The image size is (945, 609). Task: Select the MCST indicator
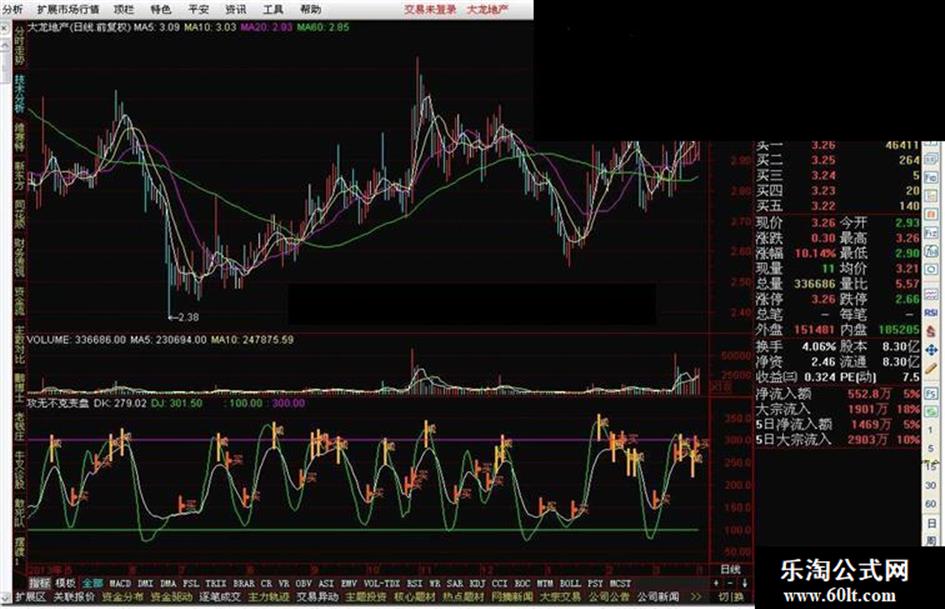pos(620,583)
